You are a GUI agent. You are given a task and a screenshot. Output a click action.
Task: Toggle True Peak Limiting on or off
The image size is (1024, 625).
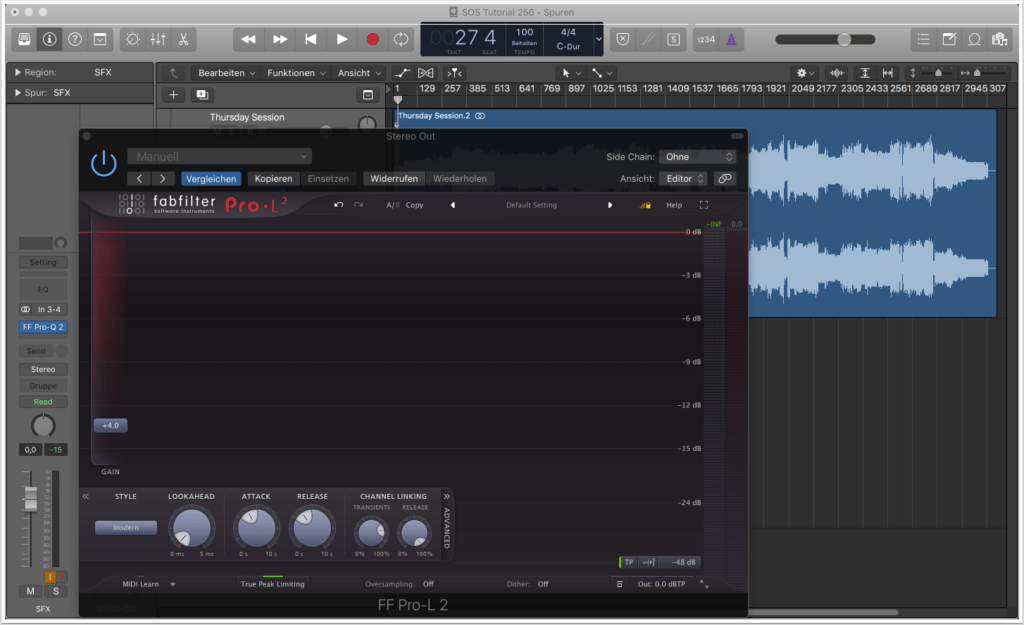pyautogui.click(x=272, y=583)
